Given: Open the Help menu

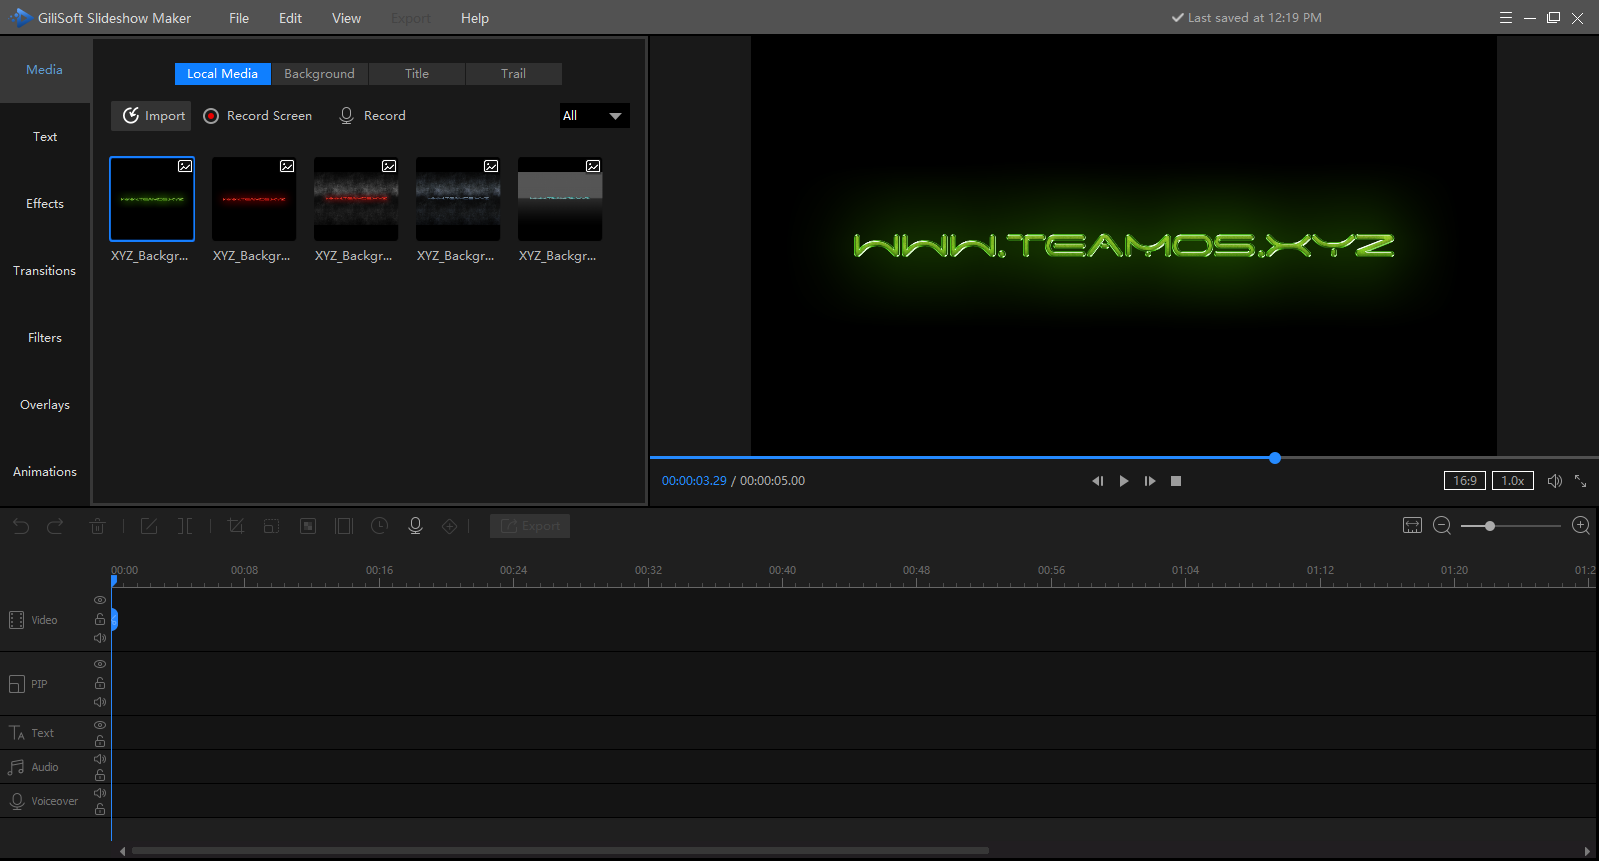Looking at the screenshot, I should pos(475,18).
